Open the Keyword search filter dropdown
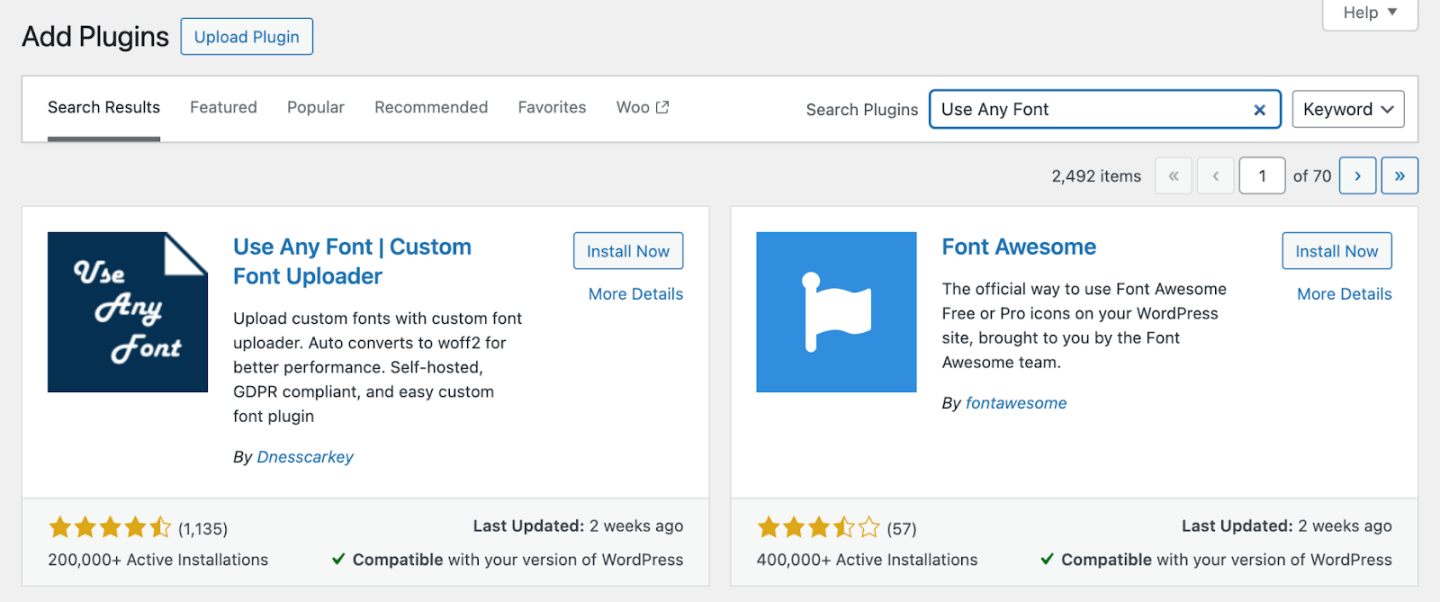The height and width of the screenshot is (602, 1440). pos(1348,109)
